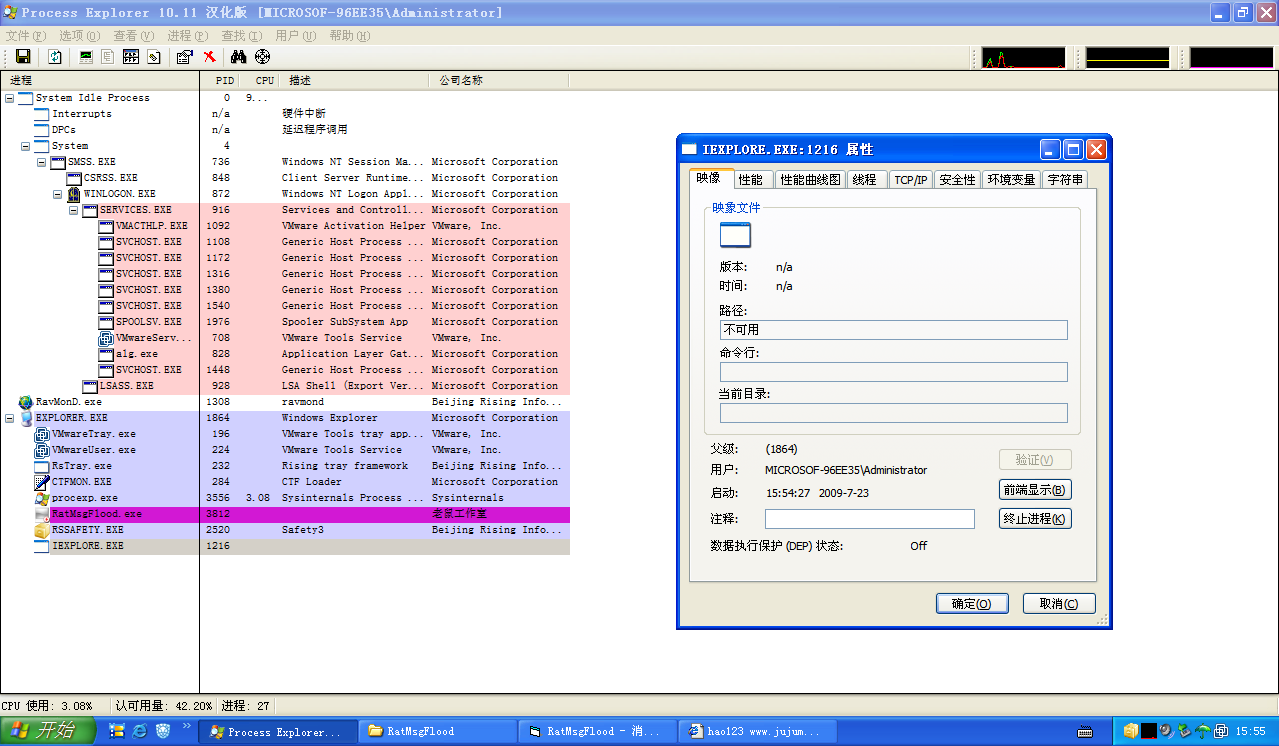Open the System Information graph toolbar icon
This screenshot has height=746, width=1279.
(x=86, y=57)
